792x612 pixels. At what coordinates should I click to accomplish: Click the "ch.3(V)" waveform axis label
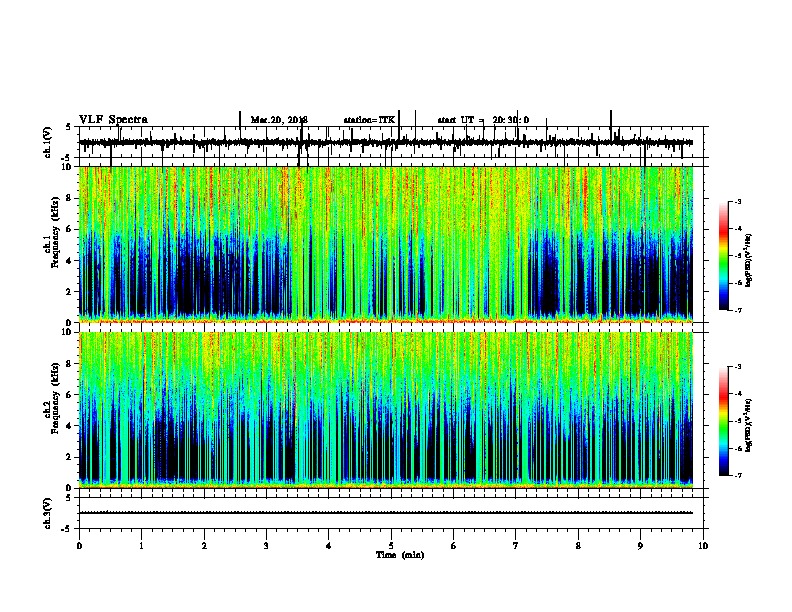point(48,513)
